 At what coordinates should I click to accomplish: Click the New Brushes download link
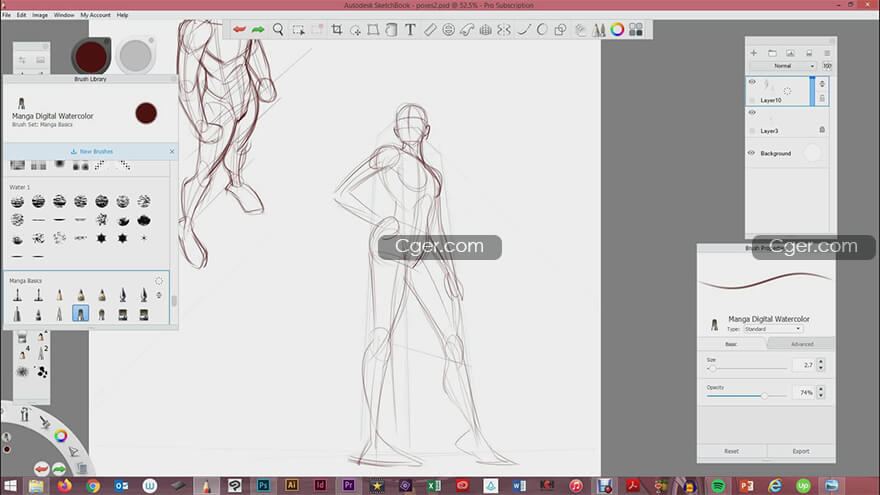[92, 152]
